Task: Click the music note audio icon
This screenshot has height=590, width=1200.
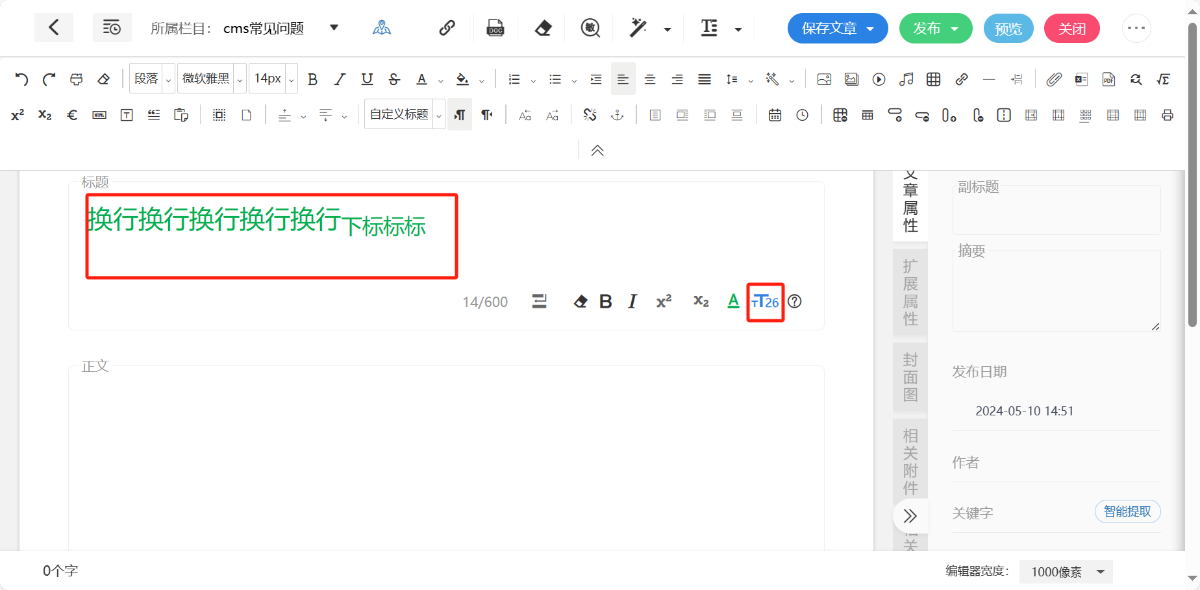Action: (906, 79)
